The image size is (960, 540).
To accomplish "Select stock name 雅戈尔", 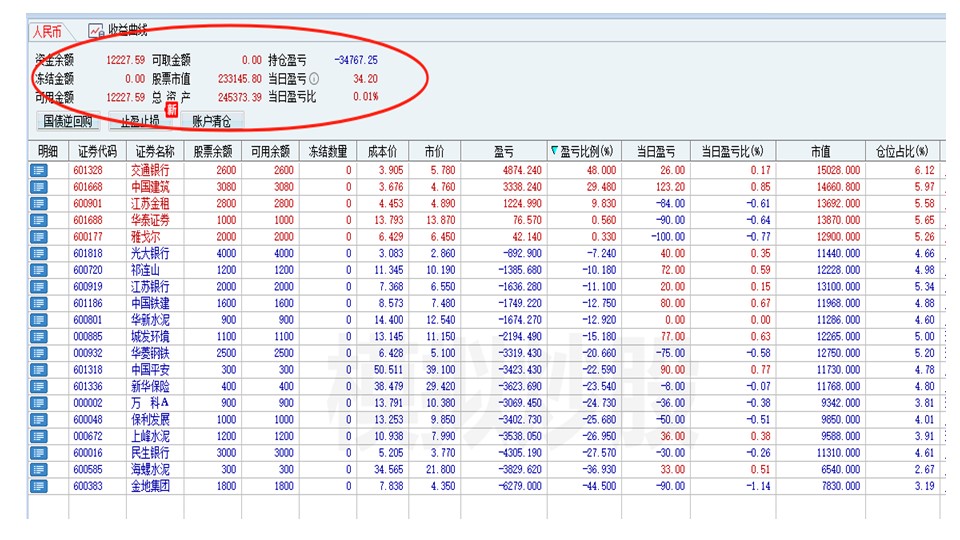I will [145, 236].
